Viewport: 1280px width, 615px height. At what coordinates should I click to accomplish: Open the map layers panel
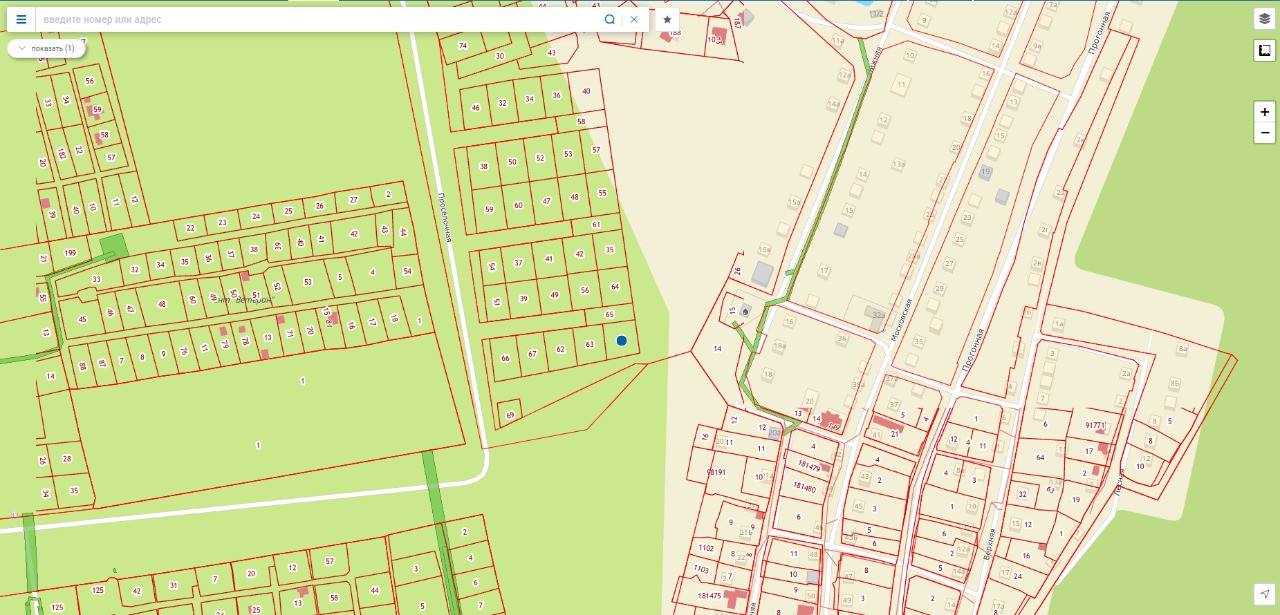(x=1264, y=19)
